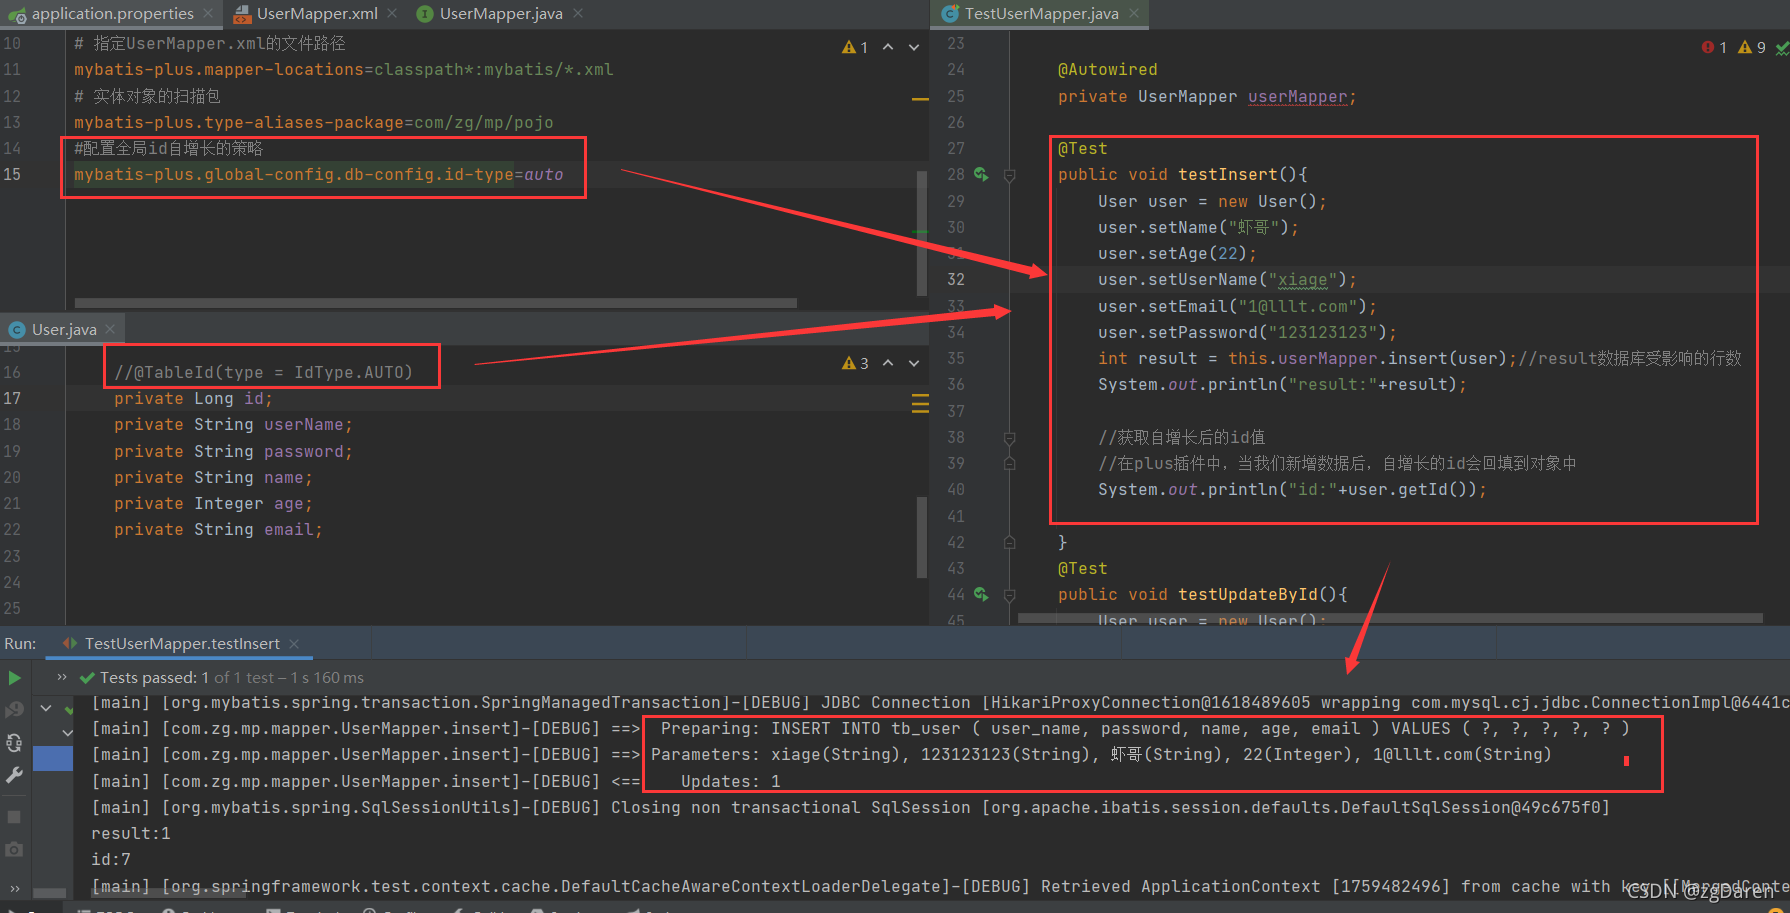Close the application.properties tab
Viewport: 1790px width, 913px height.
[x=208, y=14]
